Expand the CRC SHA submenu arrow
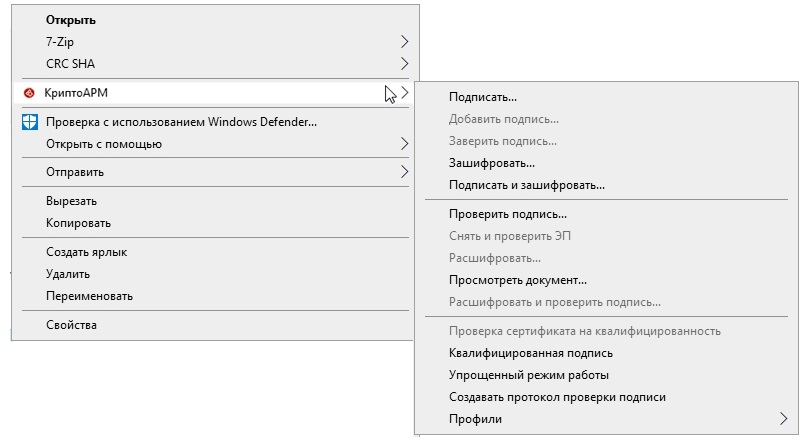This screenshot has height=442, width=811. [404, 64]
